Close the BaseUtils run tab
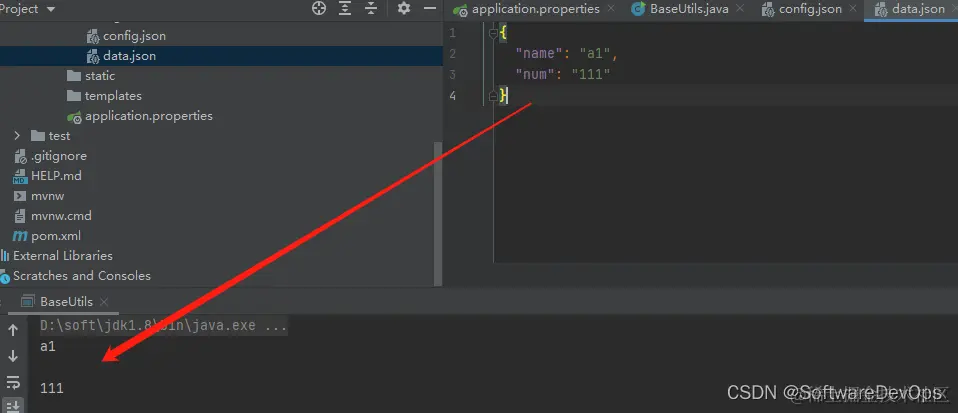 tap(104, 302)
